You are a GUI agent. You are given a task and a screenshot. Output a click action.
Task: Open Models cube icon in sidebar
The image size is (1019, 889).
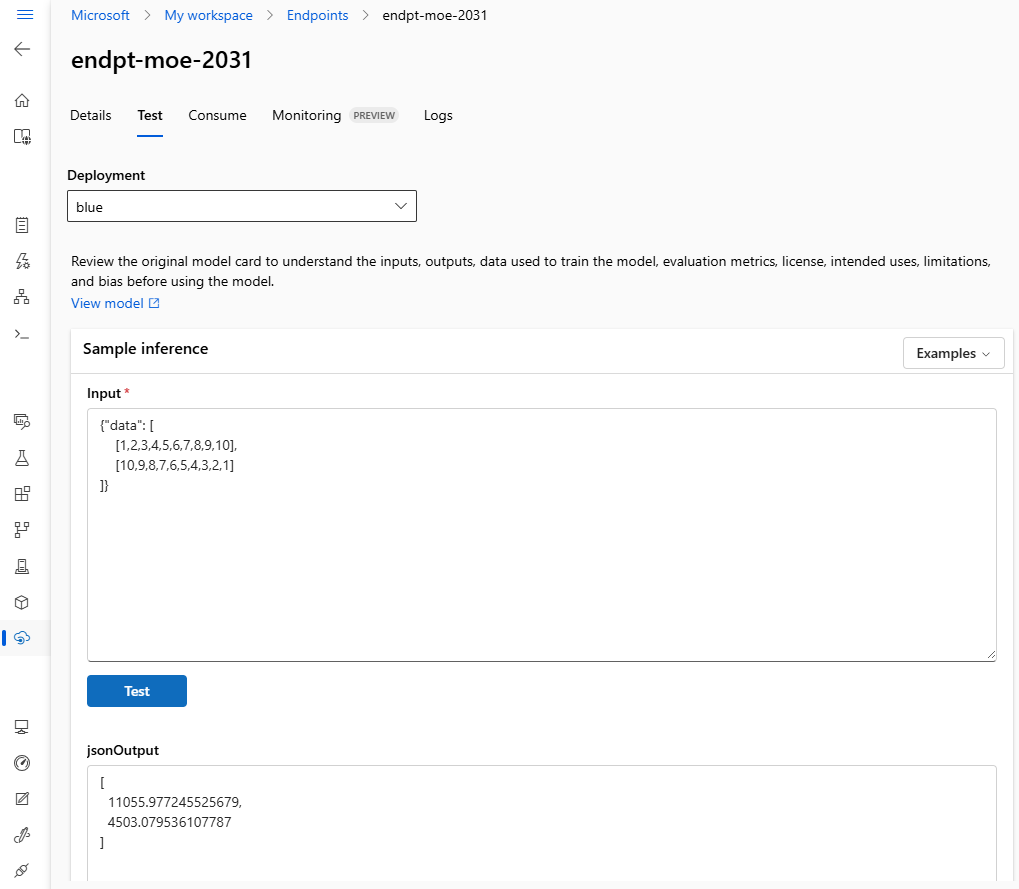(x=22, y=602)
